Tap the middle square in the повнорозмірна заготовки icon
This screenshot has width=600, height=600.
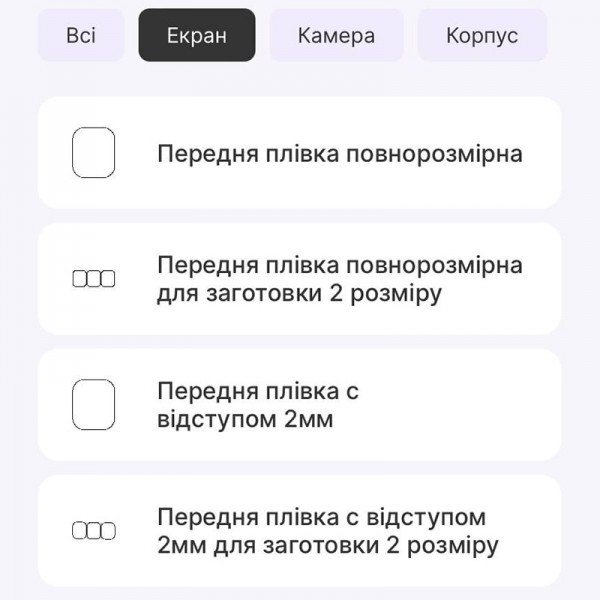click(94, 279)
